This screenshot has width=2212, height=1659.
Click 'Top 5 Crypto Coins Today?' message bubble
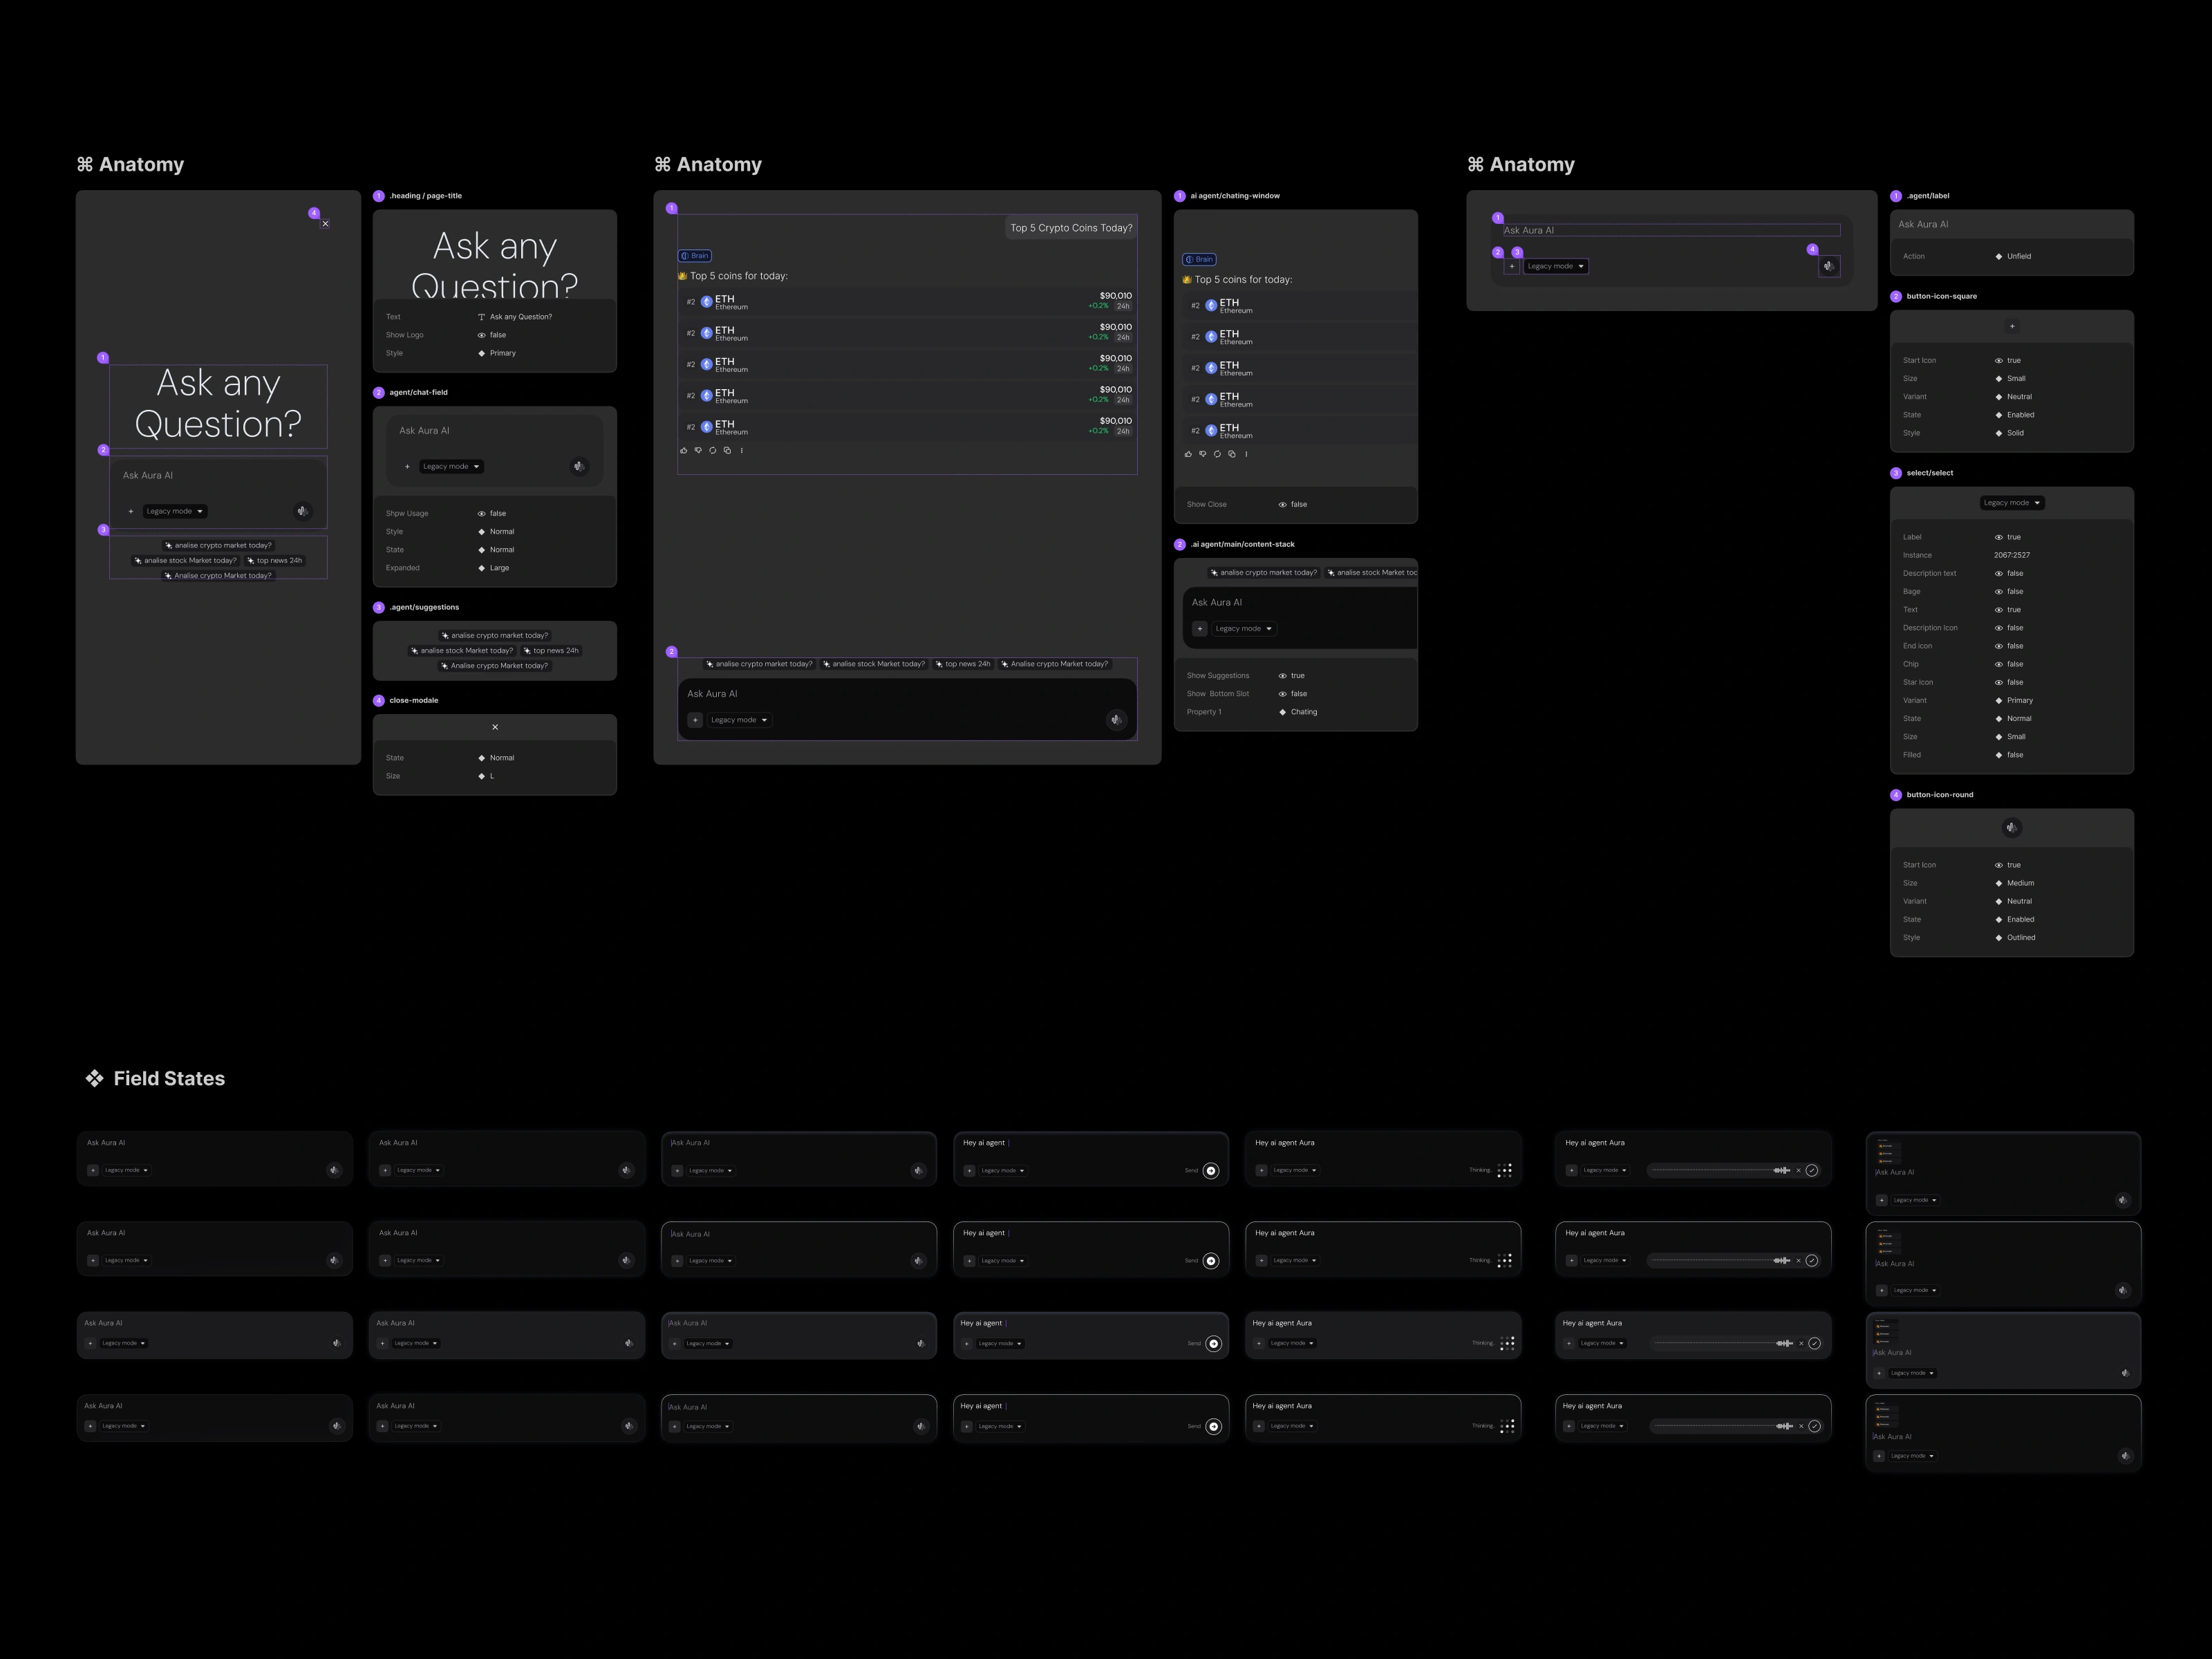pos(1071,228)
